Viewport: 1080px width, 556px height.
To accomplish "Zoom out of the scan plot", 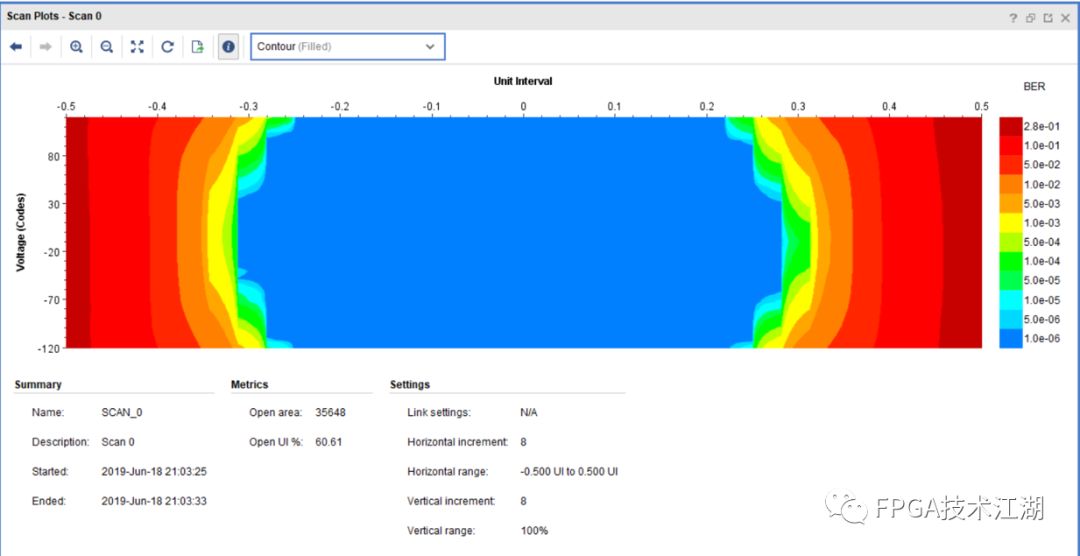I will (x=107, y=47).
